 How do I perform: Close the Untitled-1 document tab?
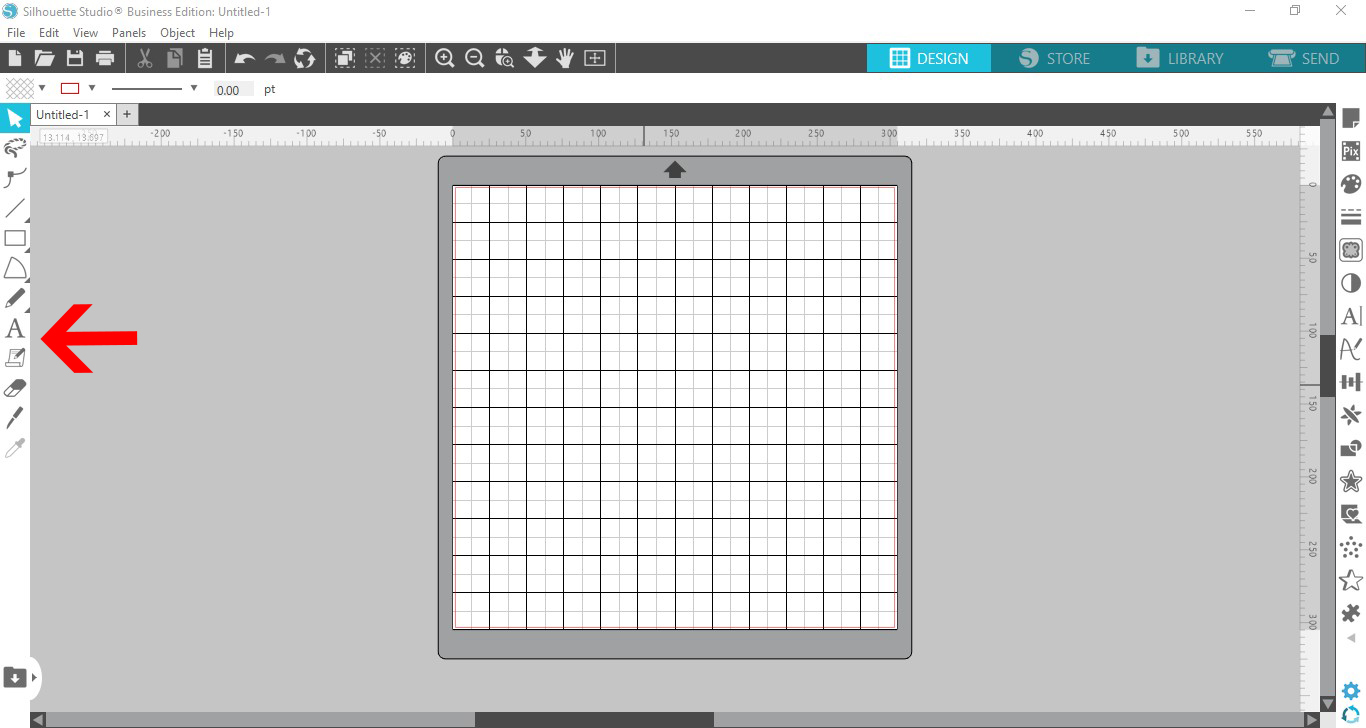click(107, 115)
